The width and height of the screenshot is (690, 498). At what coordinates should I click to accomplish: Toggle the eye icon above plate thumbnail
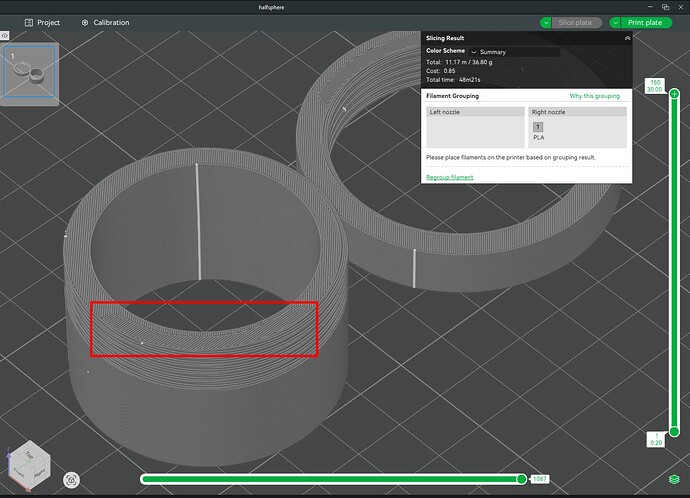coord(4,36)
